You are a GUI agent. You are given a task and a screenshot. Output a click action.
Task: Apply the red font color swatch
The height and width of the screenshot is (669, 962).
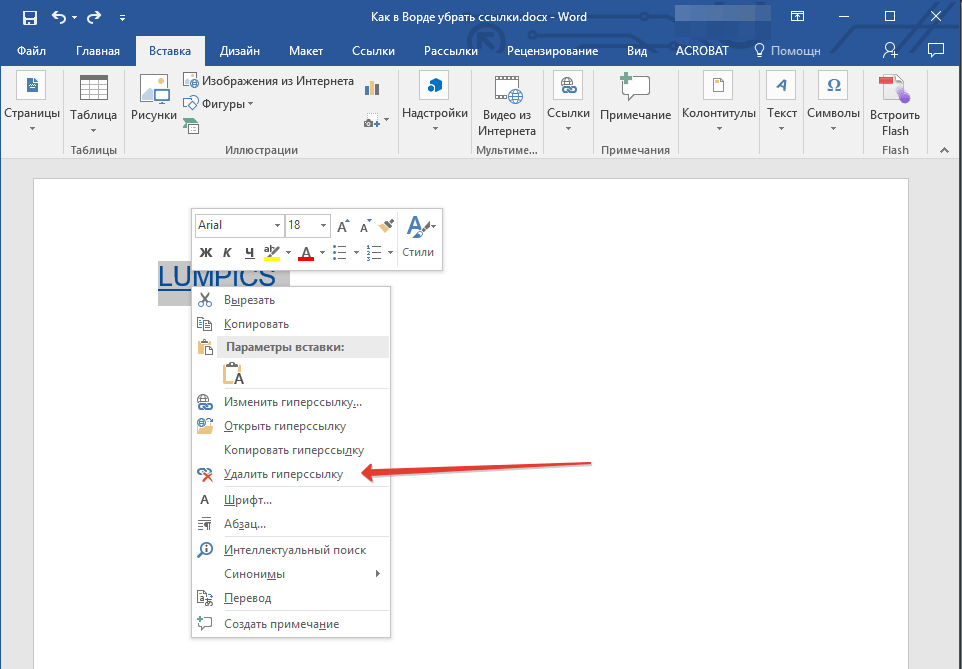(306, 252)
